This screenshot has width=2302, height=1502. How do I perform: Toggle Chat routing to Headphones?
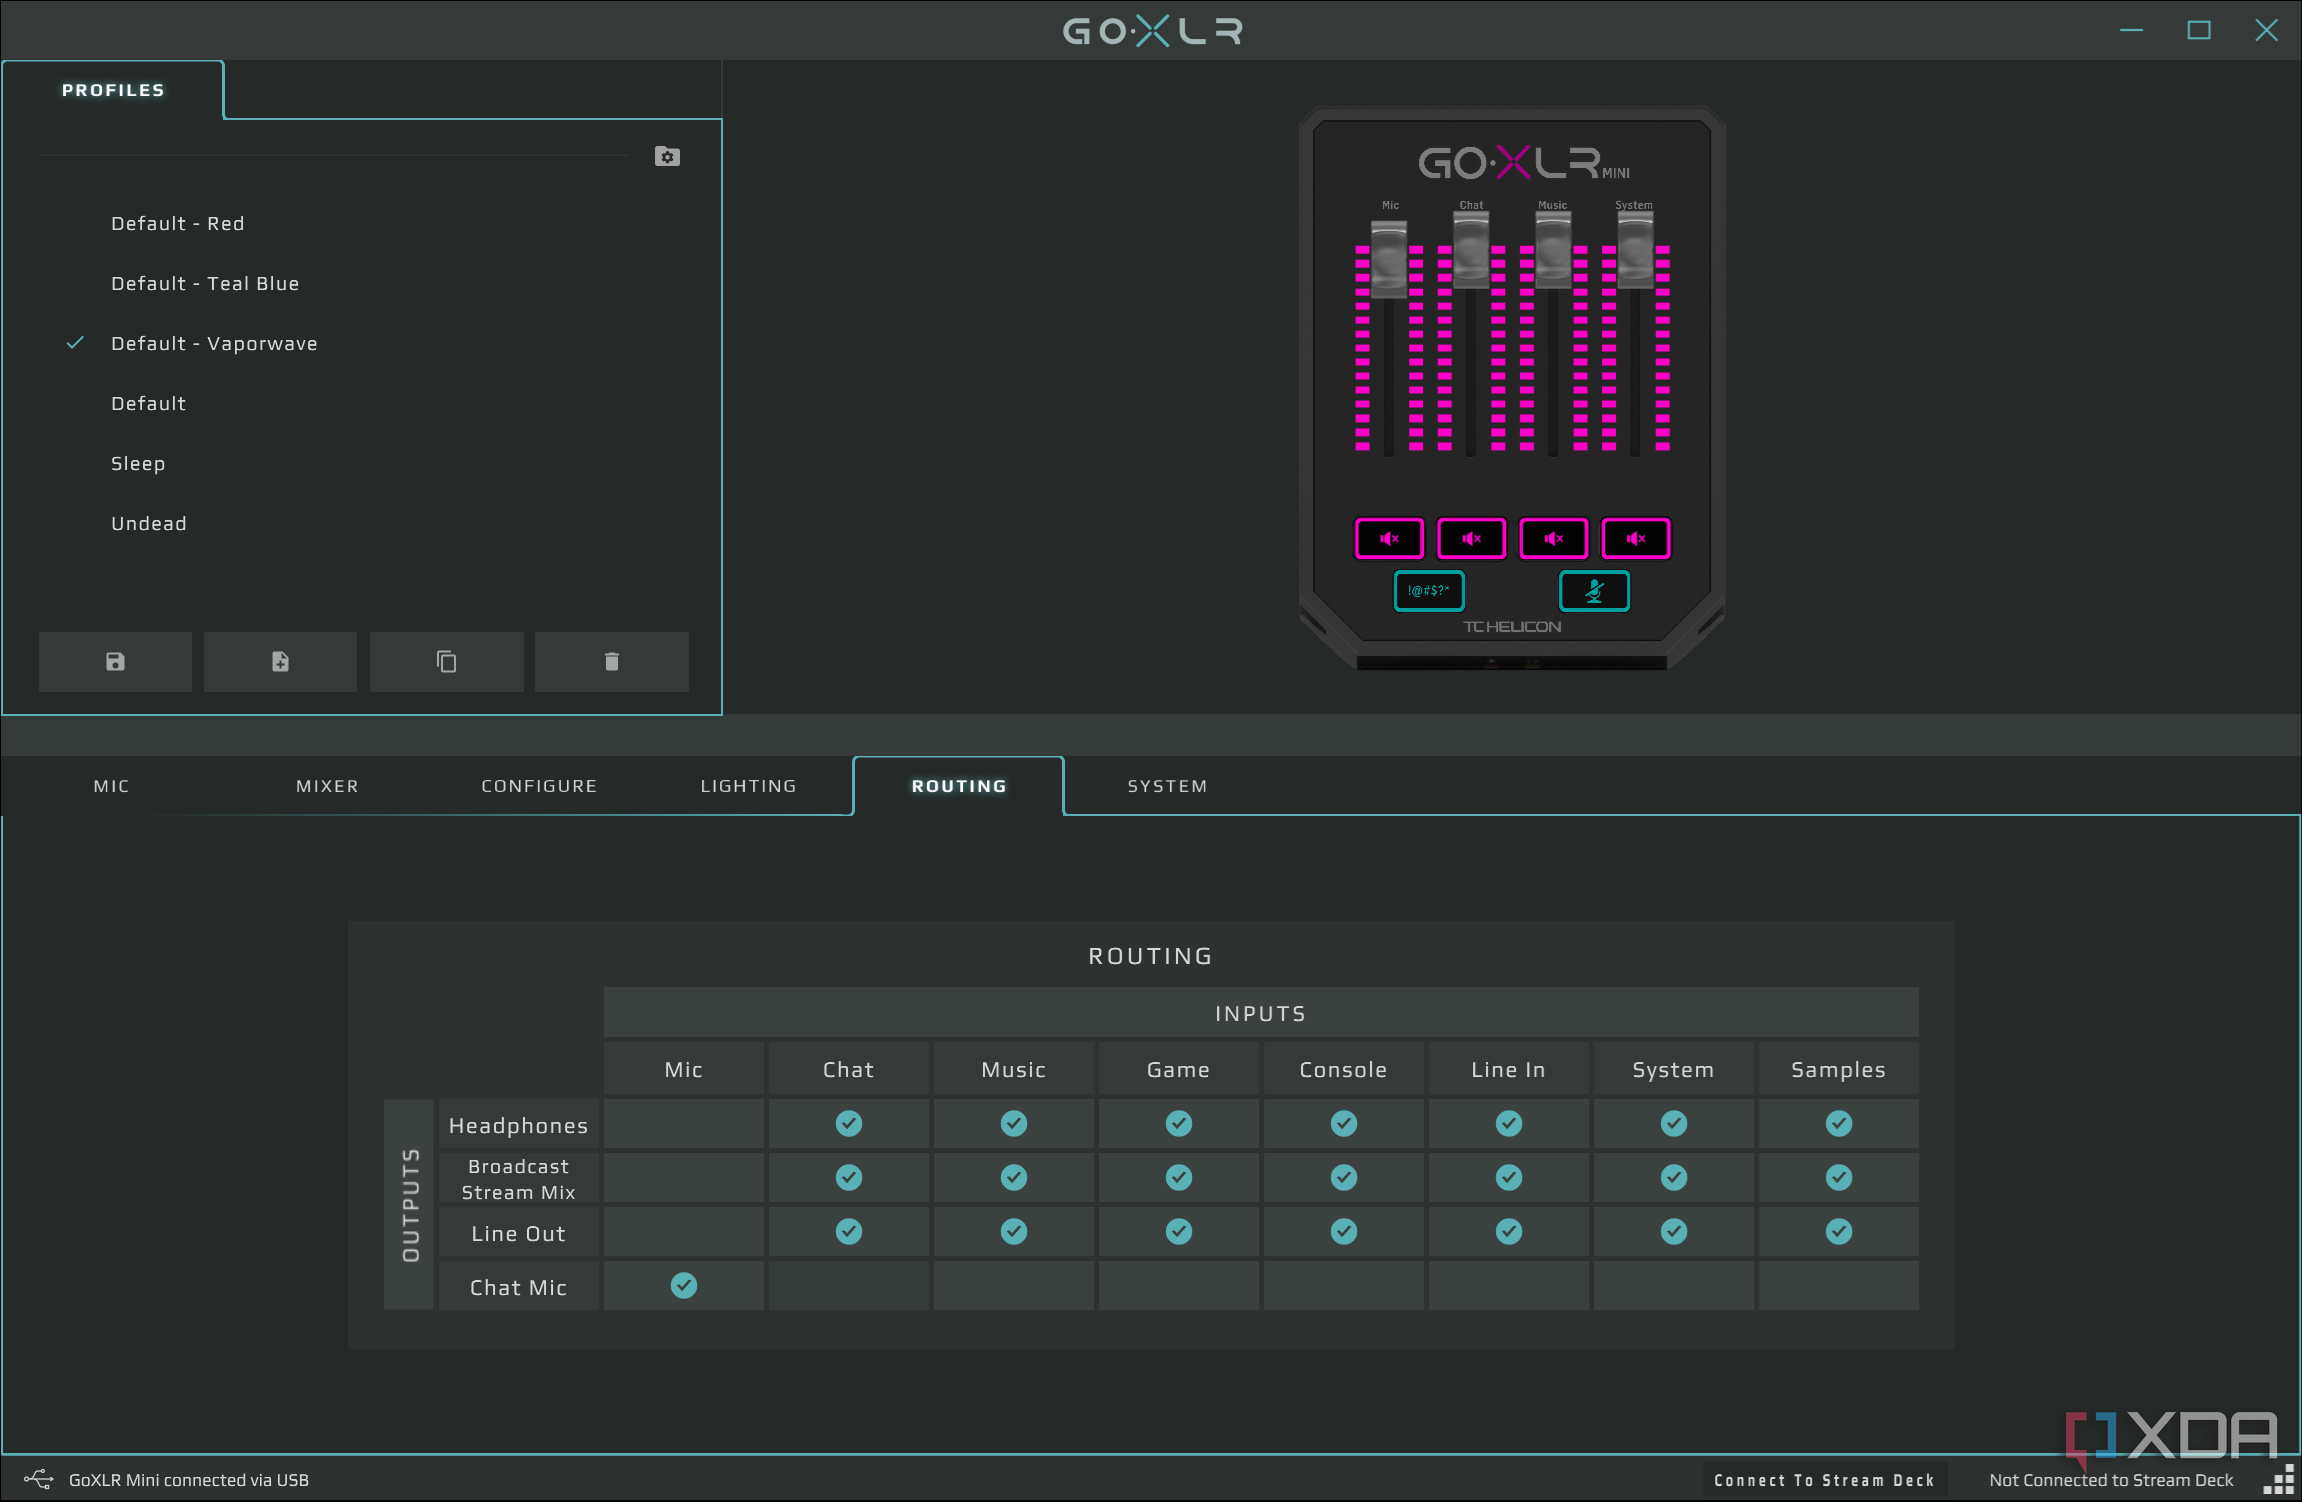849,1124
